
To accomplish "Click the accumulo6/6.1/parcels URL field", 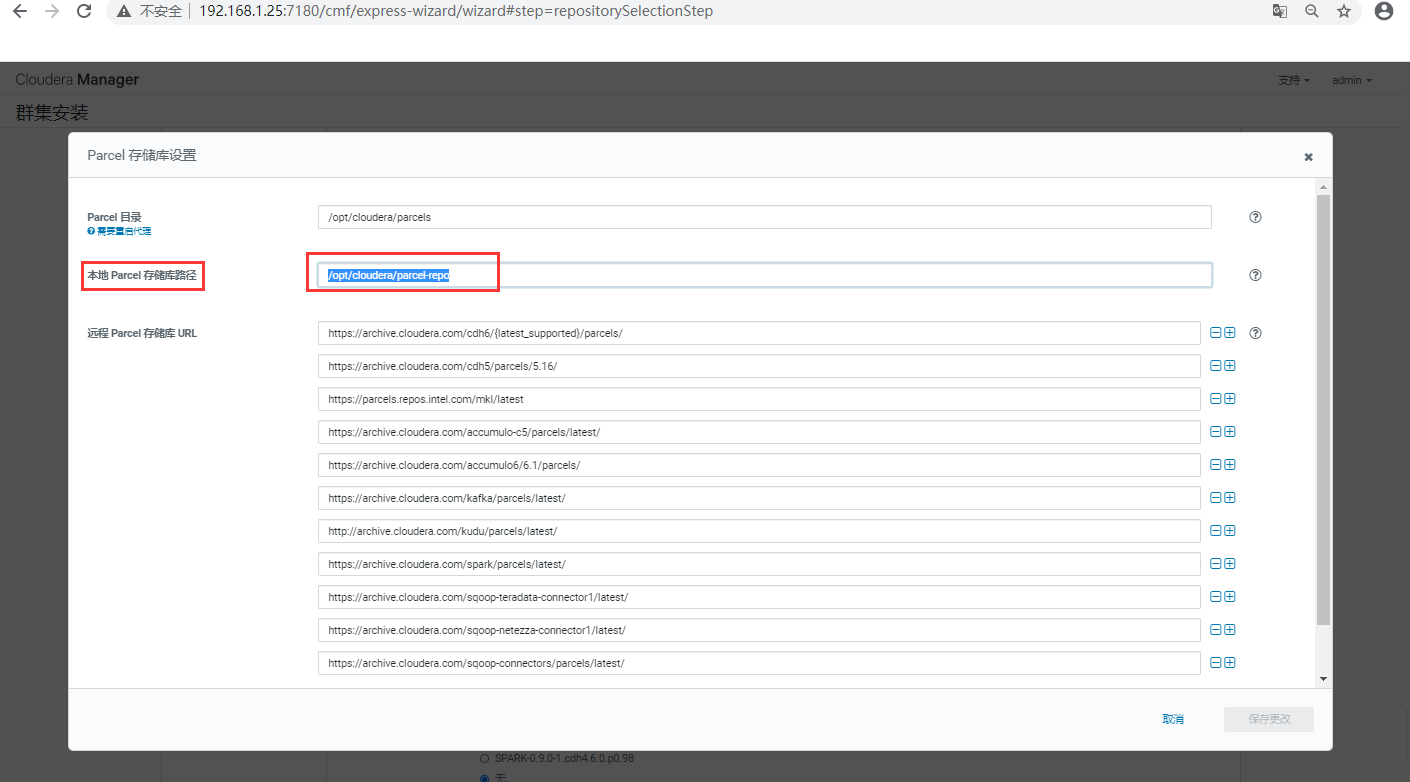I will coord(759,465).
